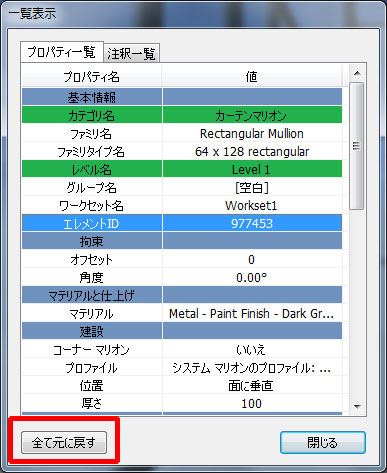Click the プロパティ名 column header

click(92, 76)
